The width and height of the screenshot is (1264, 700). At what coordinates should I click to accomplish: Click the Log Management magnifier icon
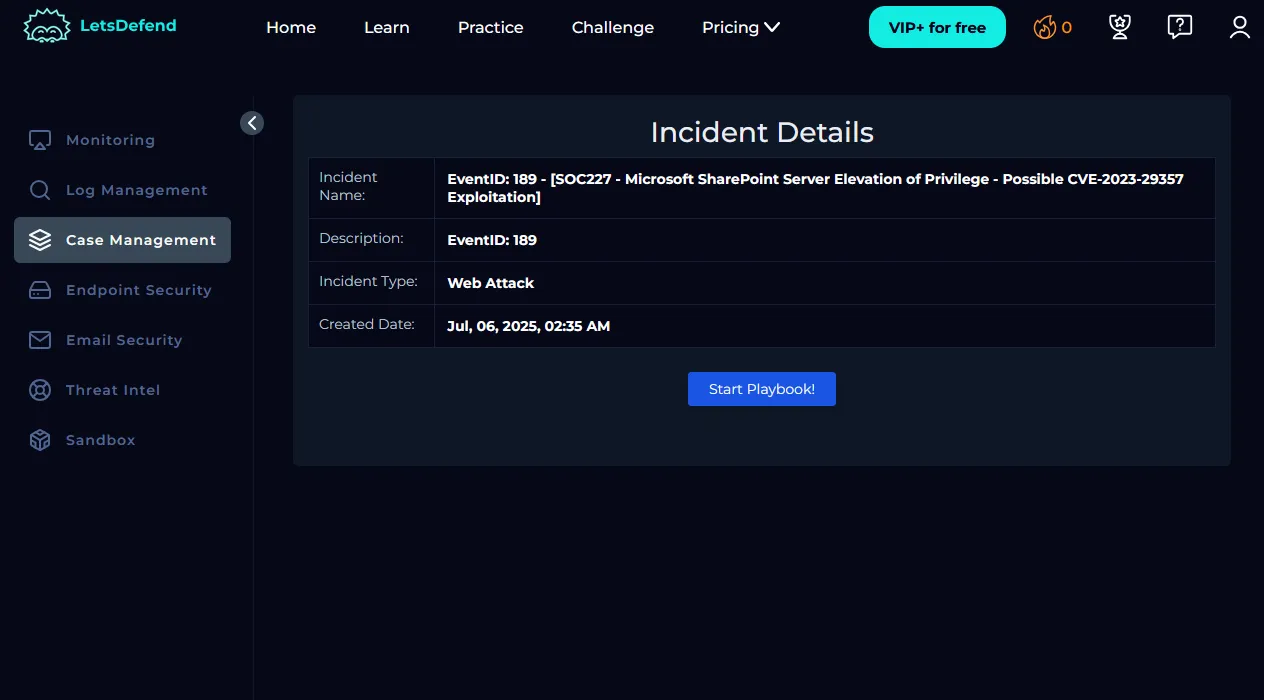[x=40, y=190]
